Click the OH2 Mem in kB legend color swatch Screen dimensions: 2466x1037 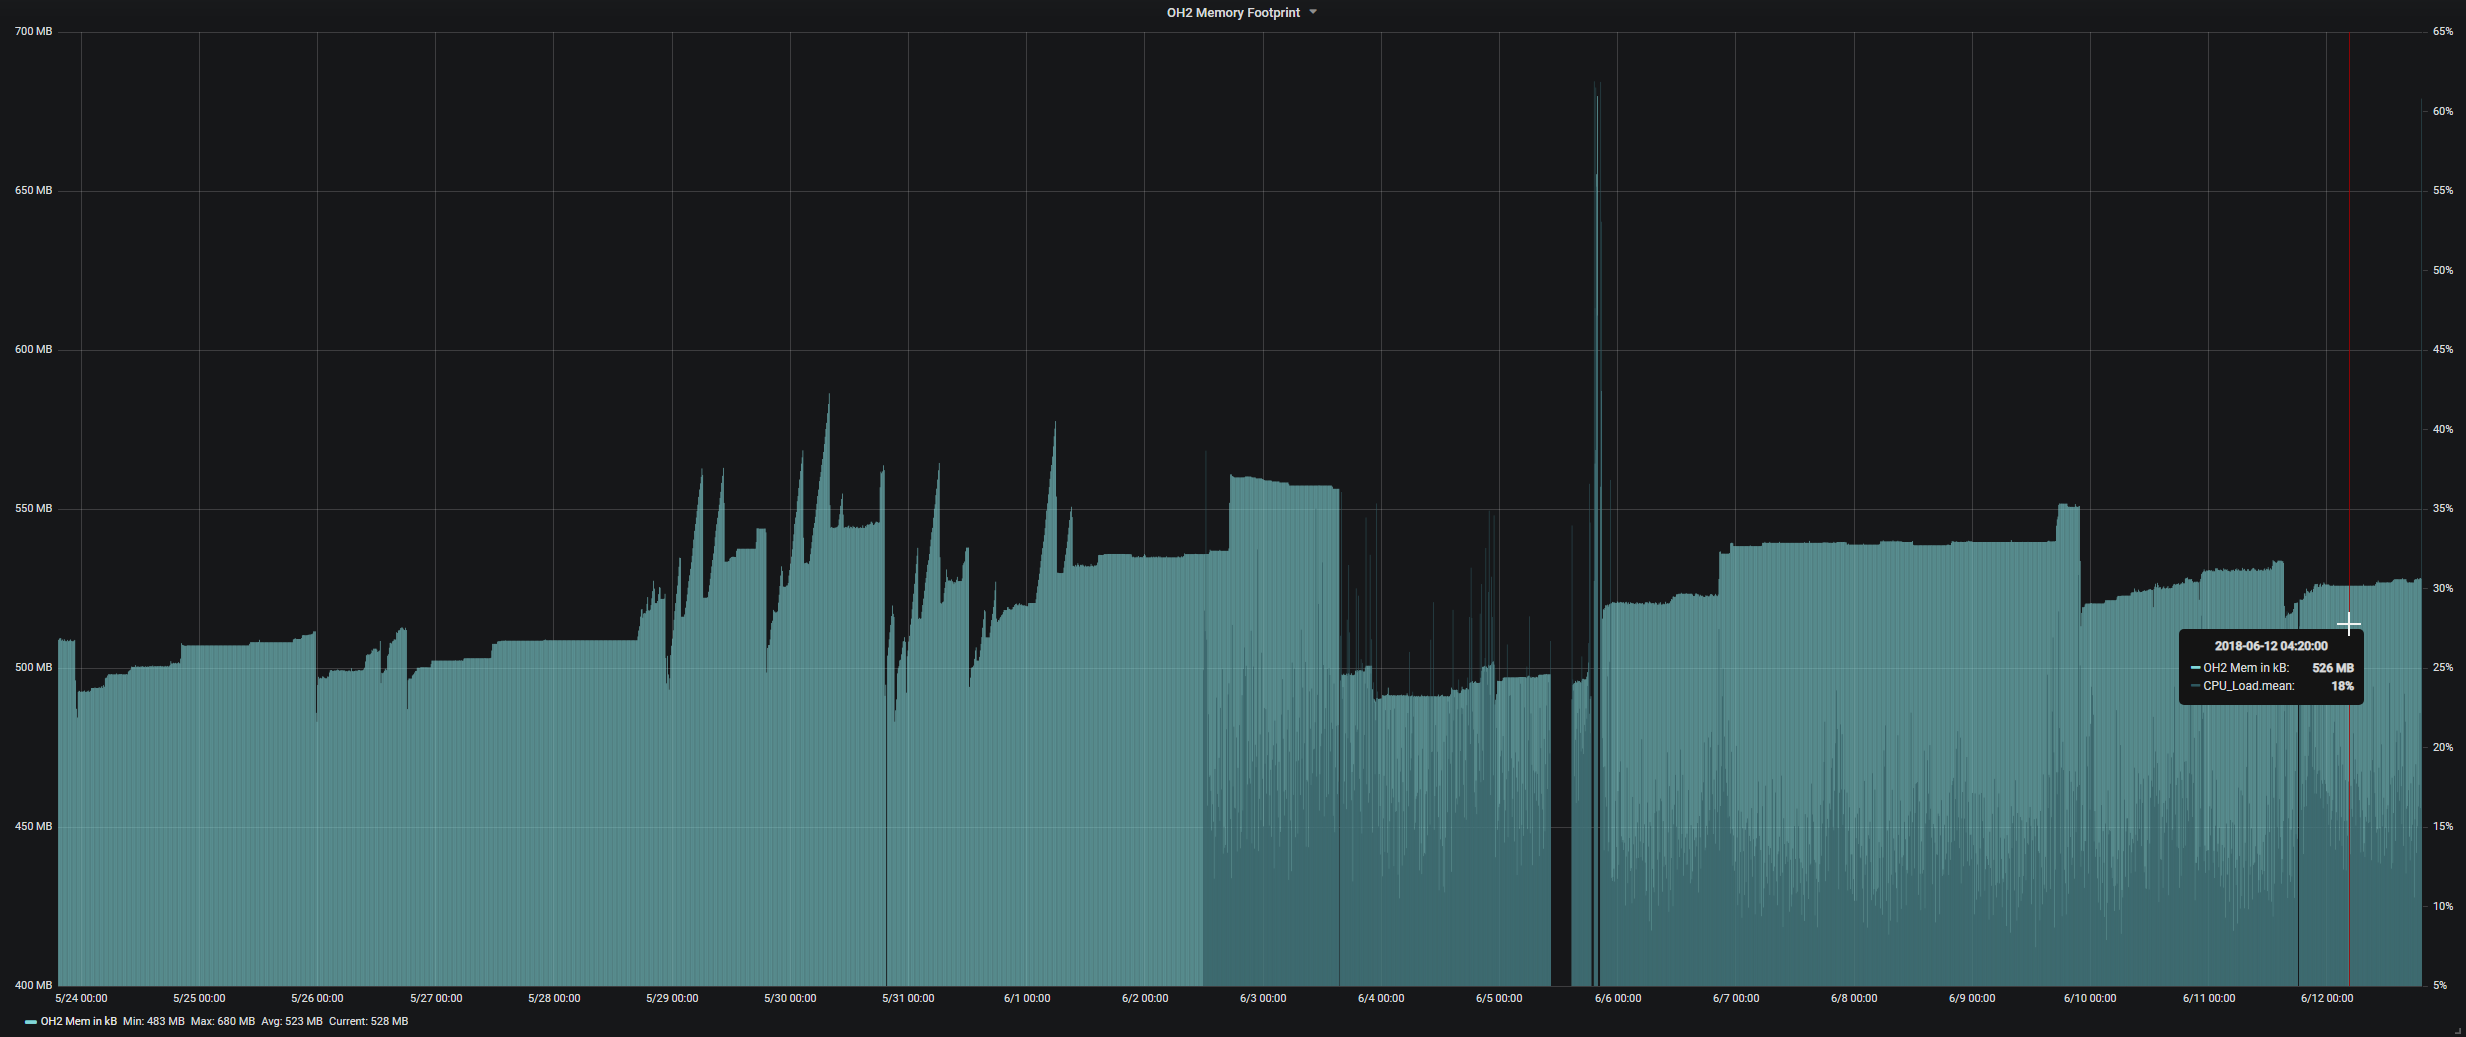point(31,1022)
